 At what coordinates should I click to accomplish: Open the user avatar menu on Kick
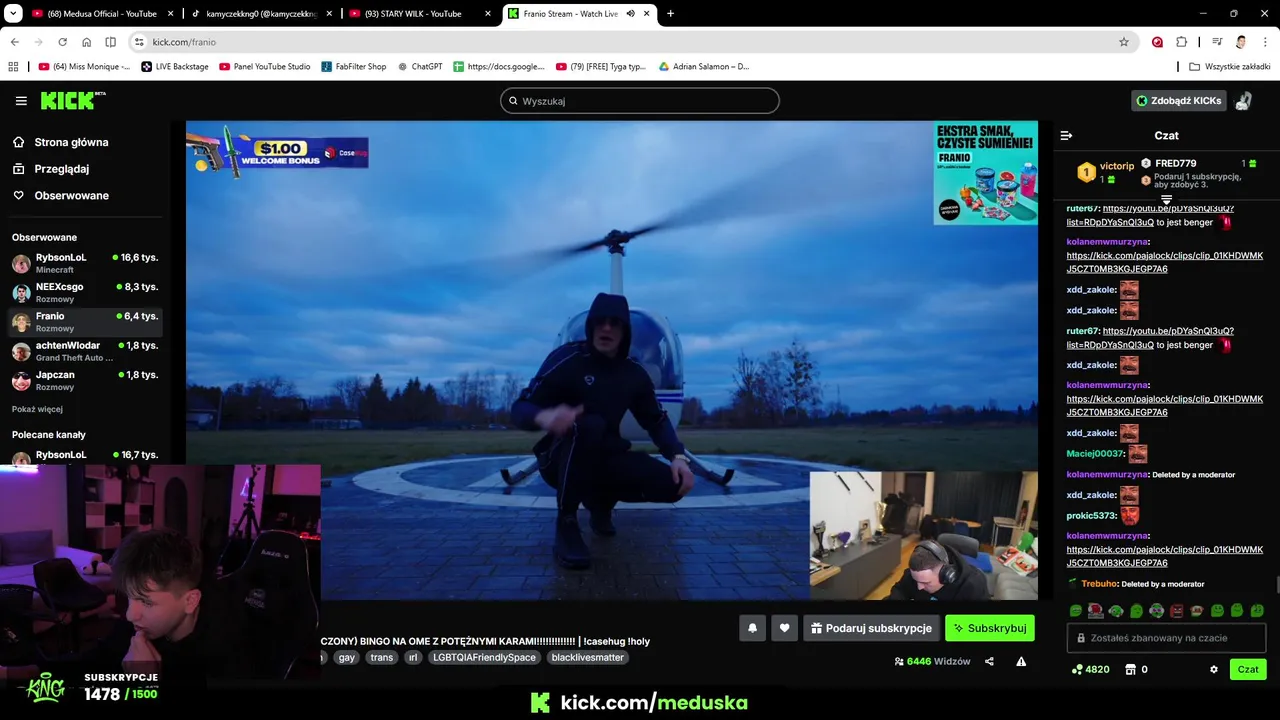pos(1243,101)
